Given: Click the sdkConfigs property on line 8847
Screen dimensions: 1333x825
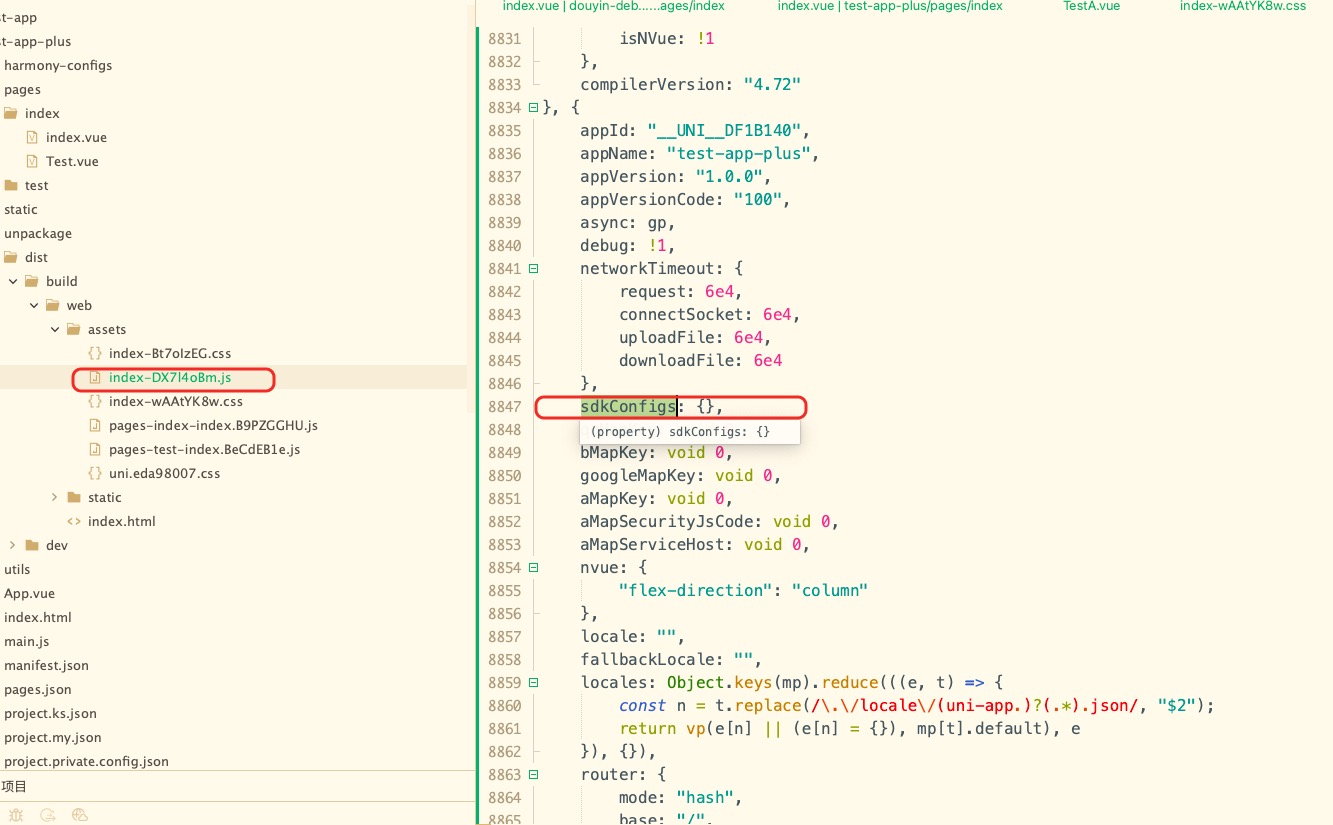Looking at the screenshot, I should coord(628,407).
